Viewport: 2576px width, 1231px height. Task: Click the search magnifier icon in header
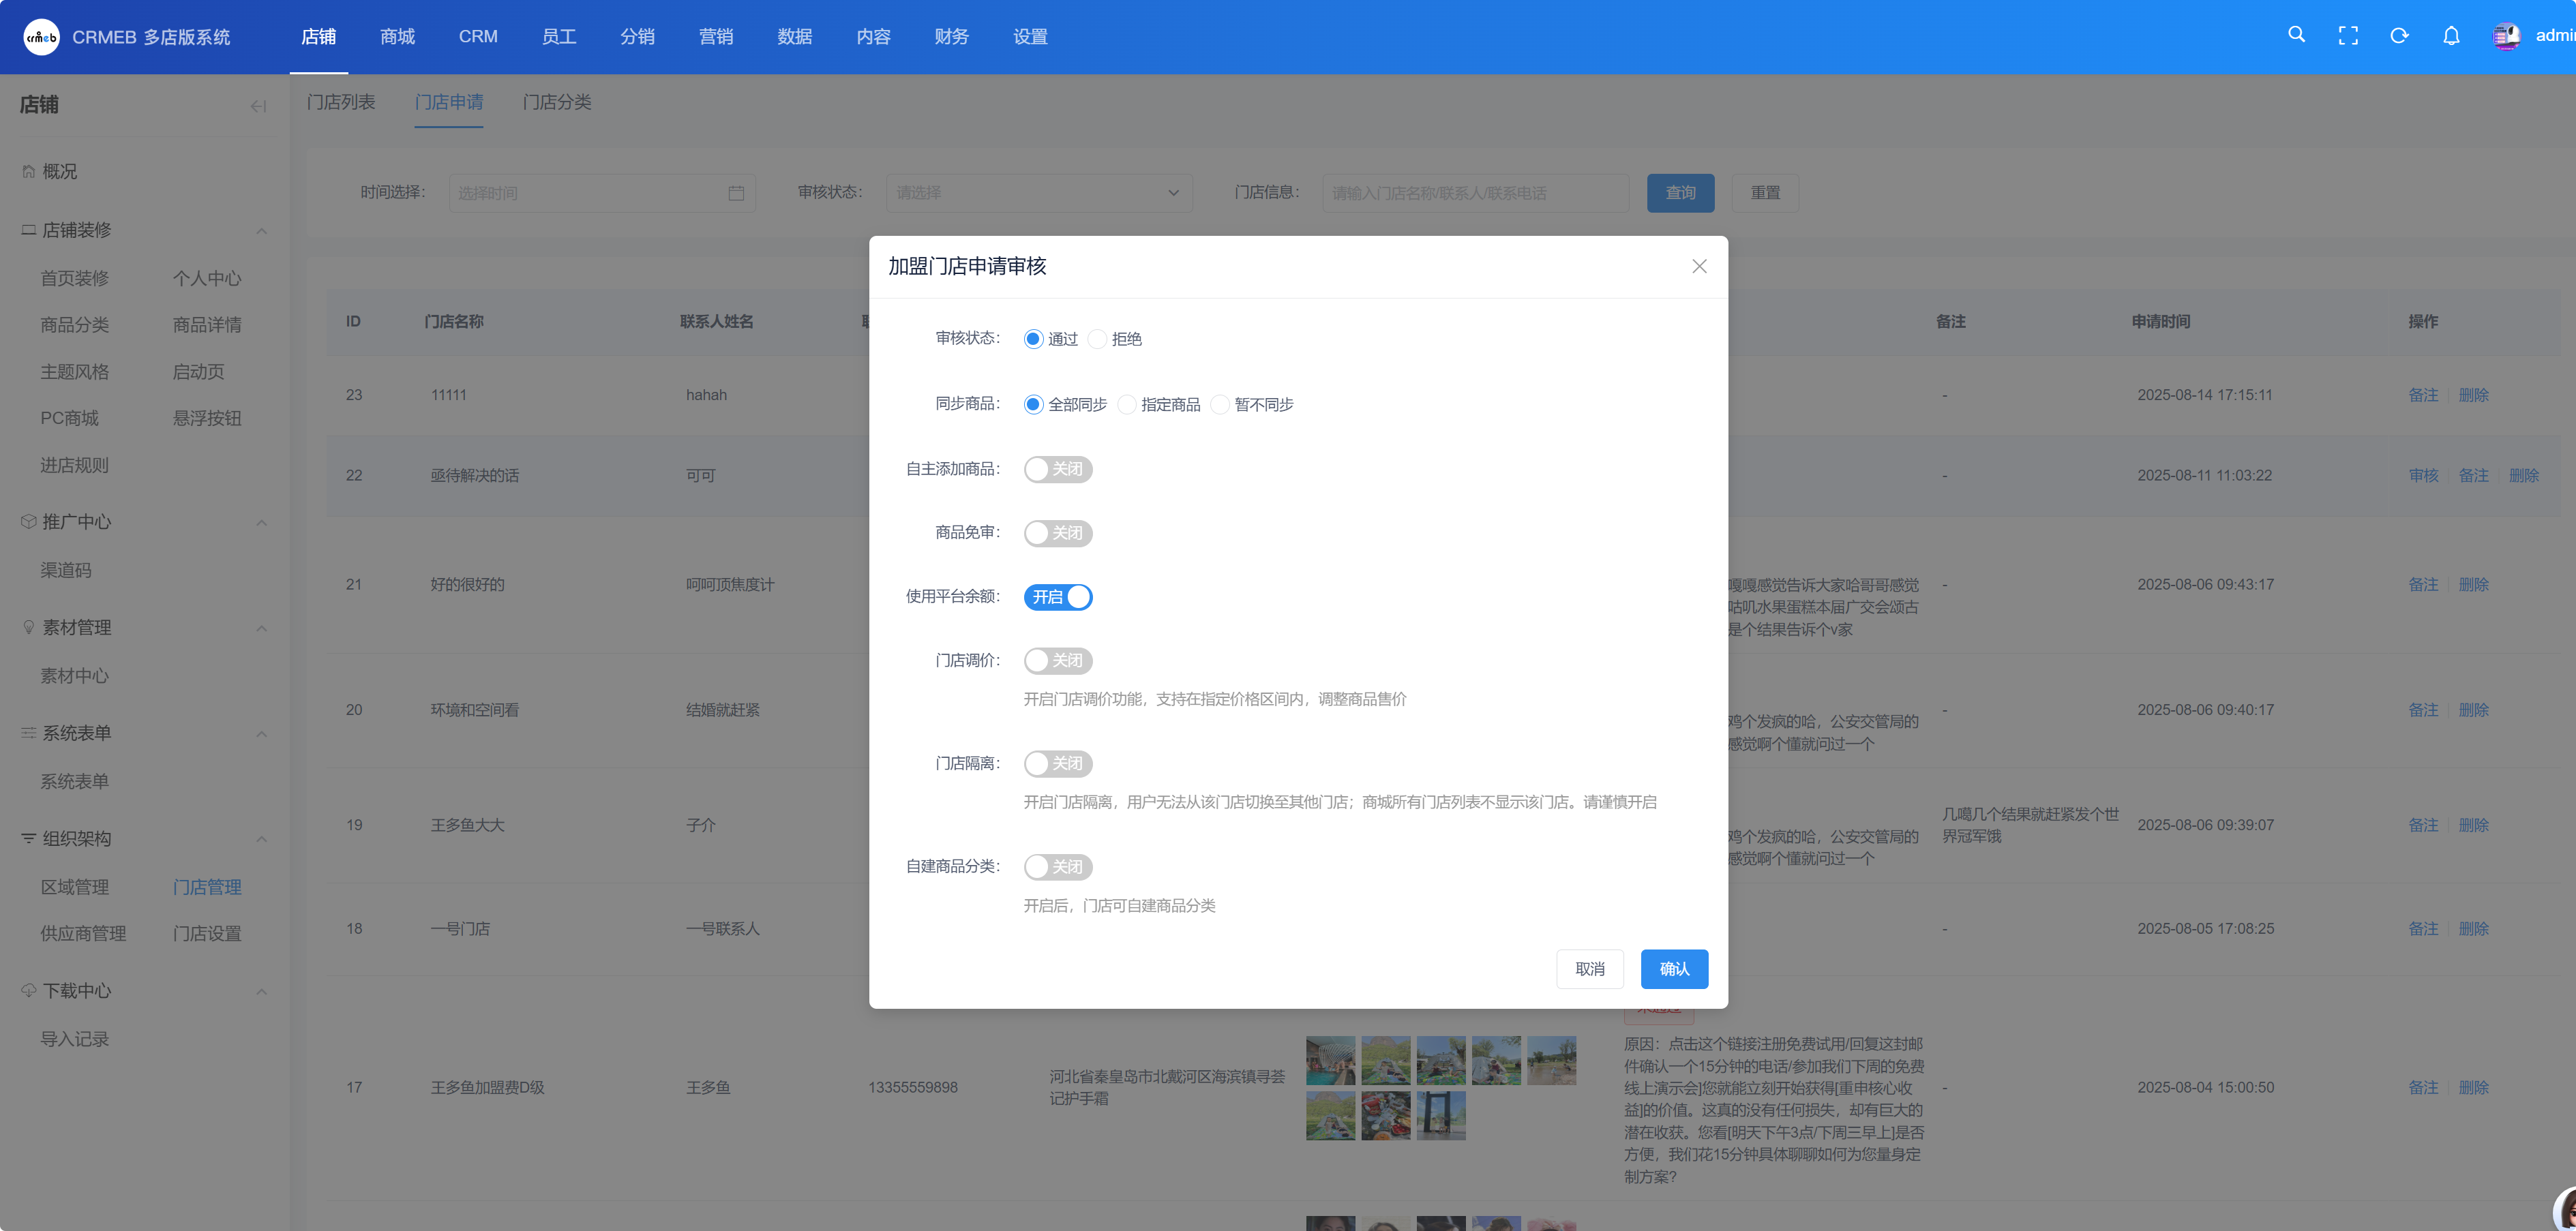[x=2296, y=35]
